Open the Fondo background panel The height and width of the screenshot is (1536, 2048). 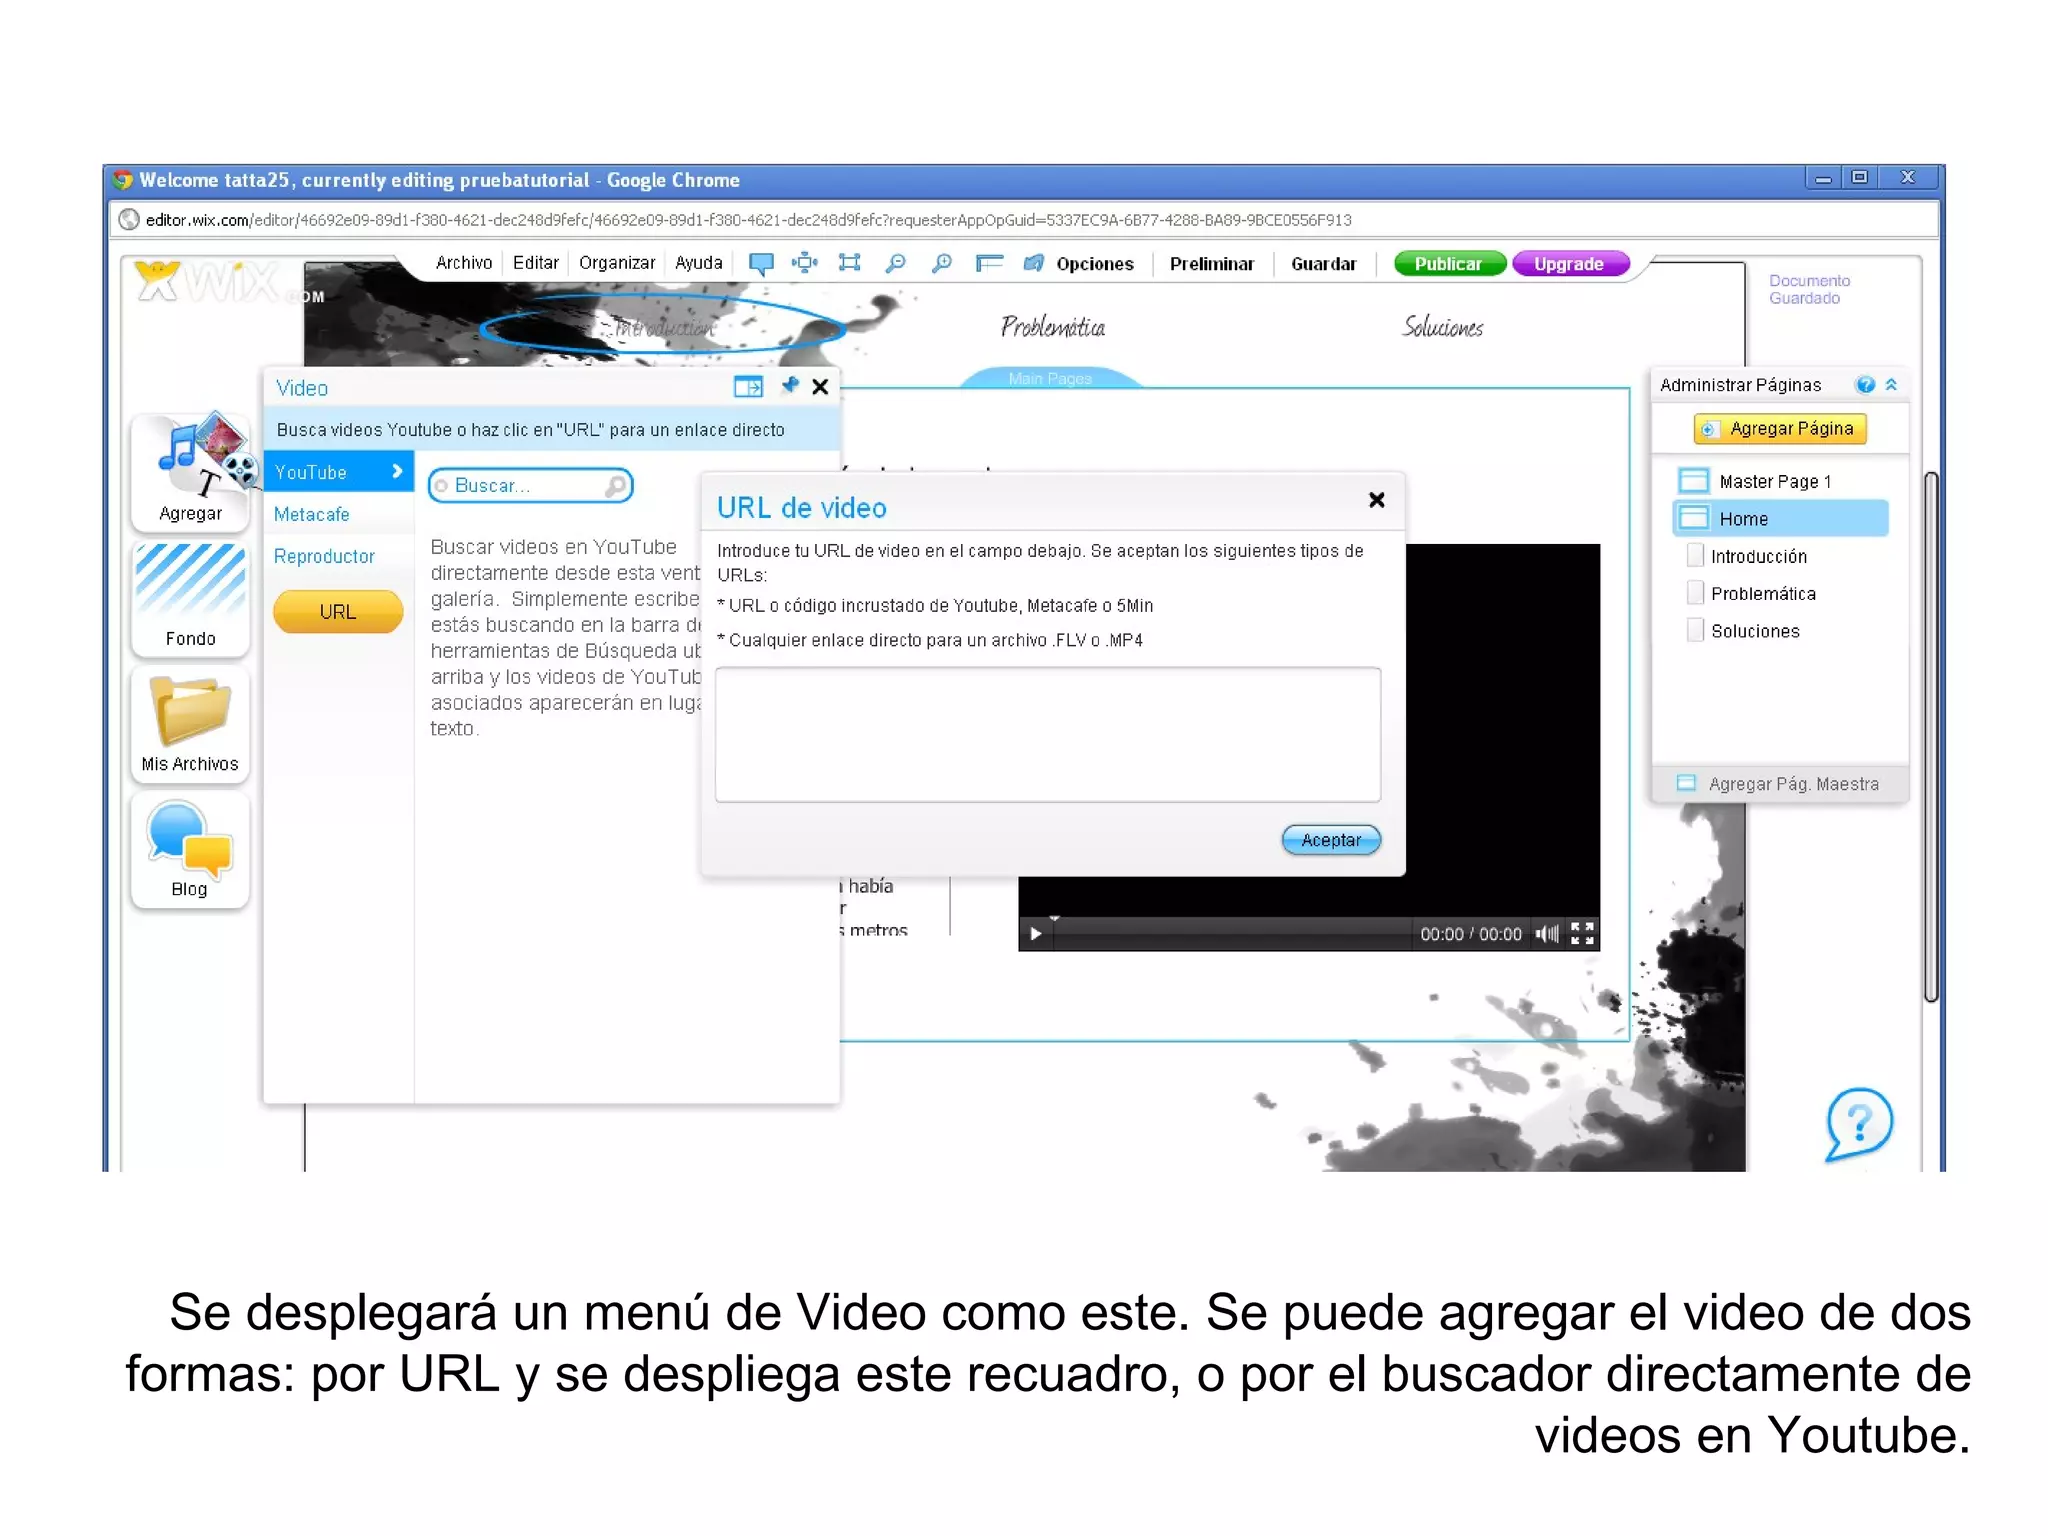click(190, 598)
